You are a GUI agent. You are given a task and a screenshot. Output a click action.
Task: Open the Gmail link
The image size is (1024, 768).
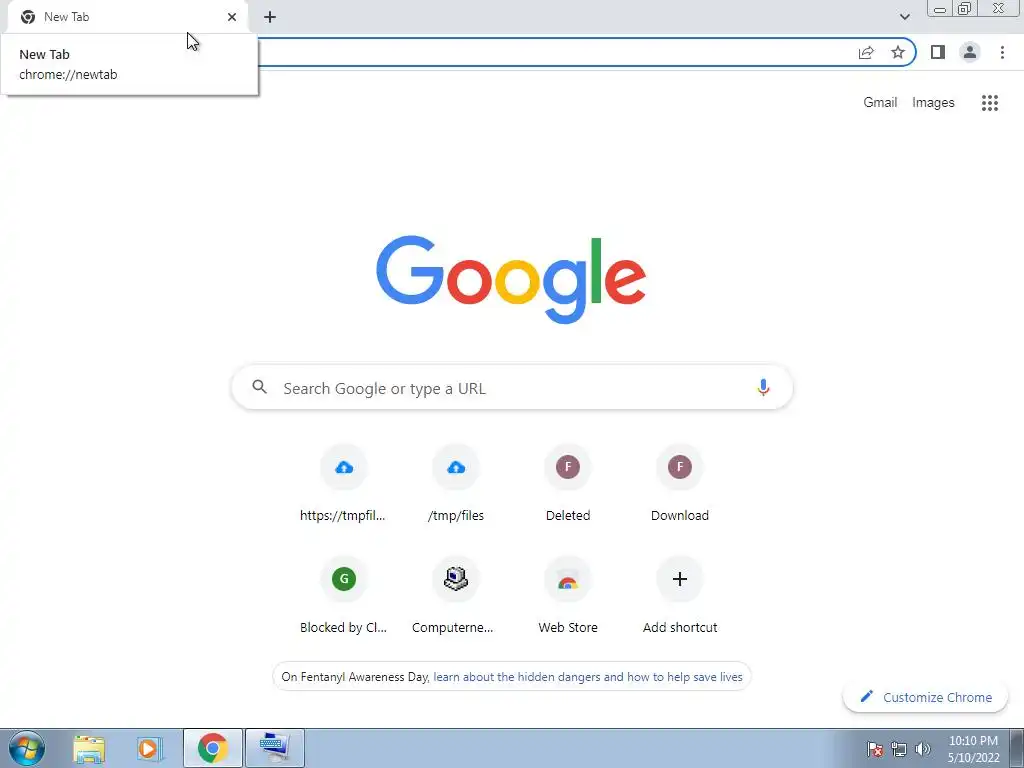pyautogui.click(x=880, y=103)
